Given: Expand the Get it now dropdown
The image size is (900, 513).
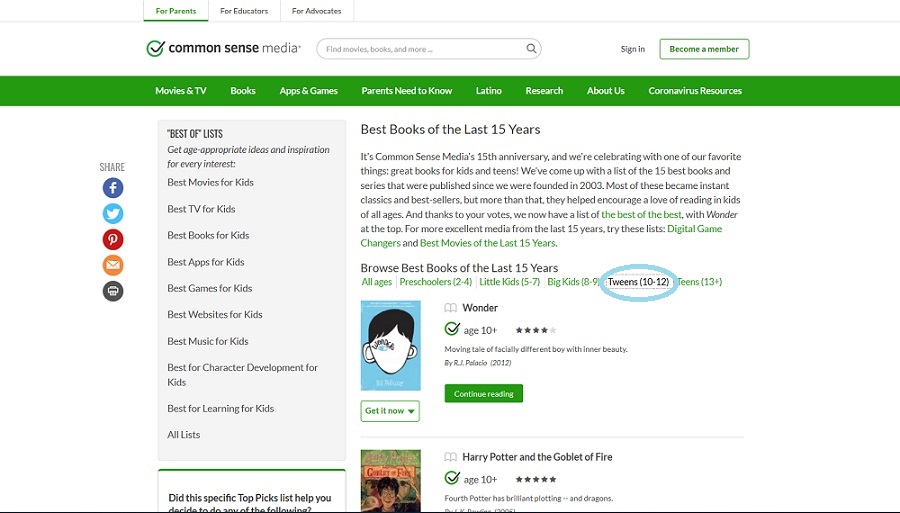Looking at the screenshot, I should [390, 411].
